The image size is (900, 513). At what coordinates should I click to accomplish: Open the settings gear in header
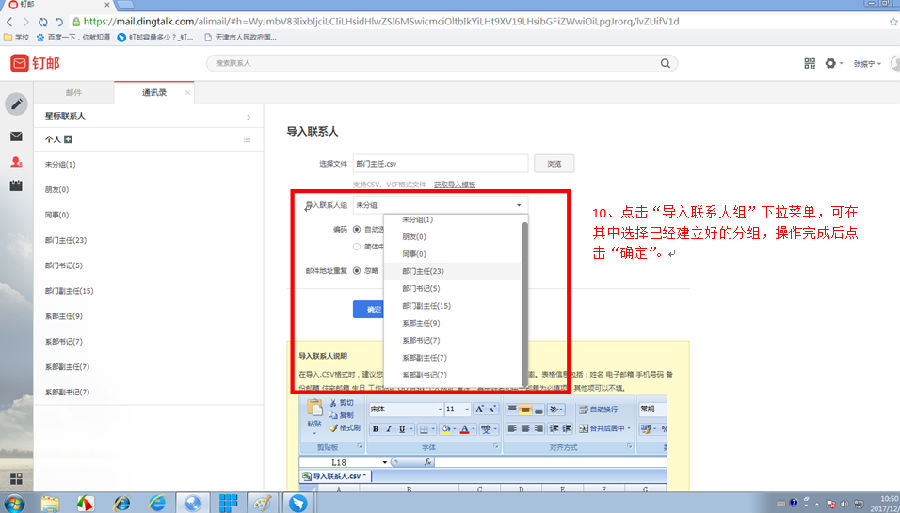click(x=830, y=63)
